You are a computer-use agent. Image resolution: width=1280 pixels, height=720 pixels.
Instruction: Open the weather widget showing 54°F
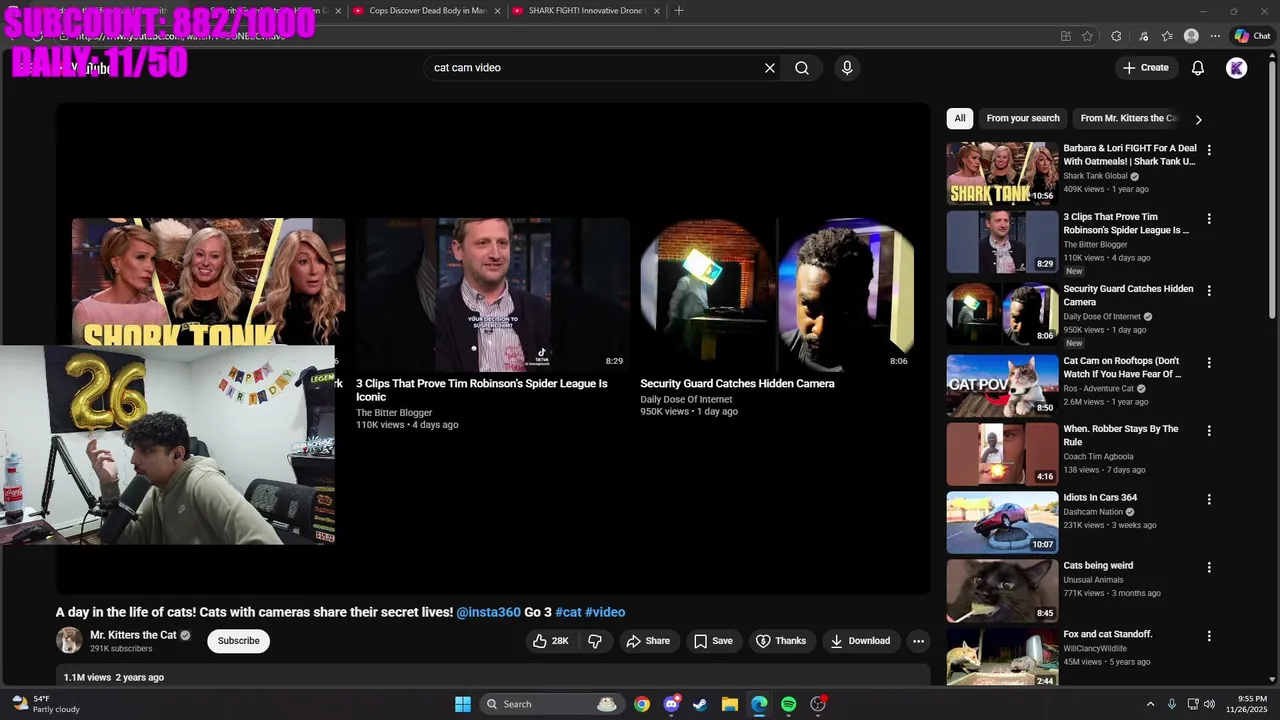(45, 704)
